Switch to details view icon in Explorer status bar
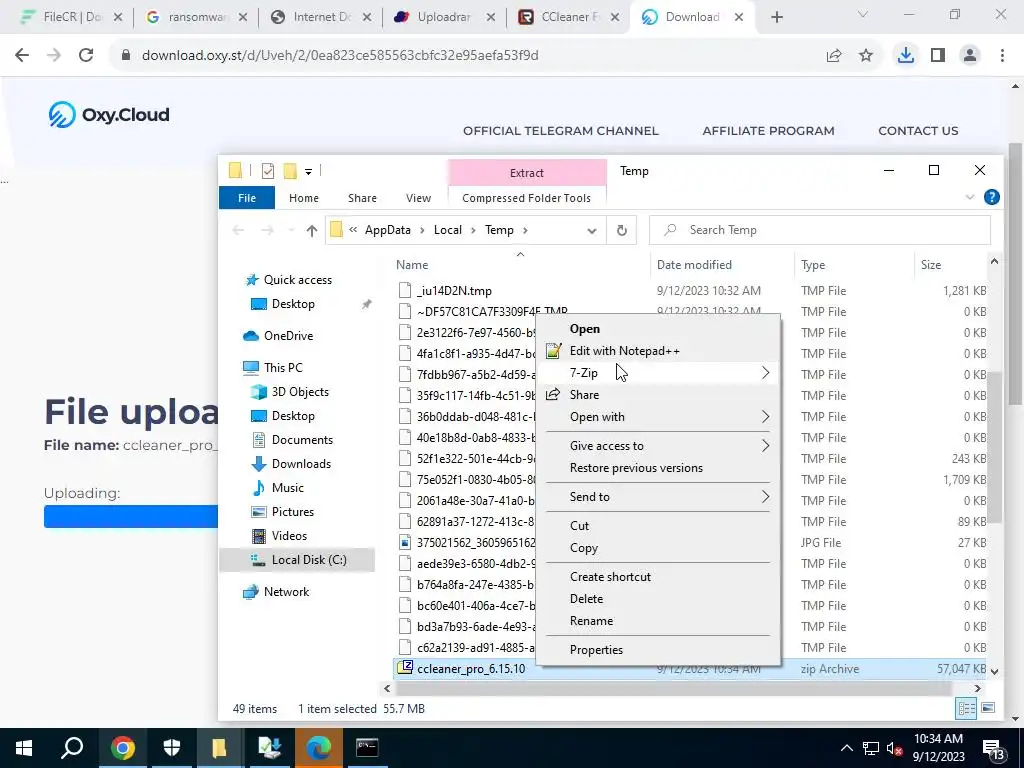The width and height of the screenshot is (1024, 768). [966, 708]
